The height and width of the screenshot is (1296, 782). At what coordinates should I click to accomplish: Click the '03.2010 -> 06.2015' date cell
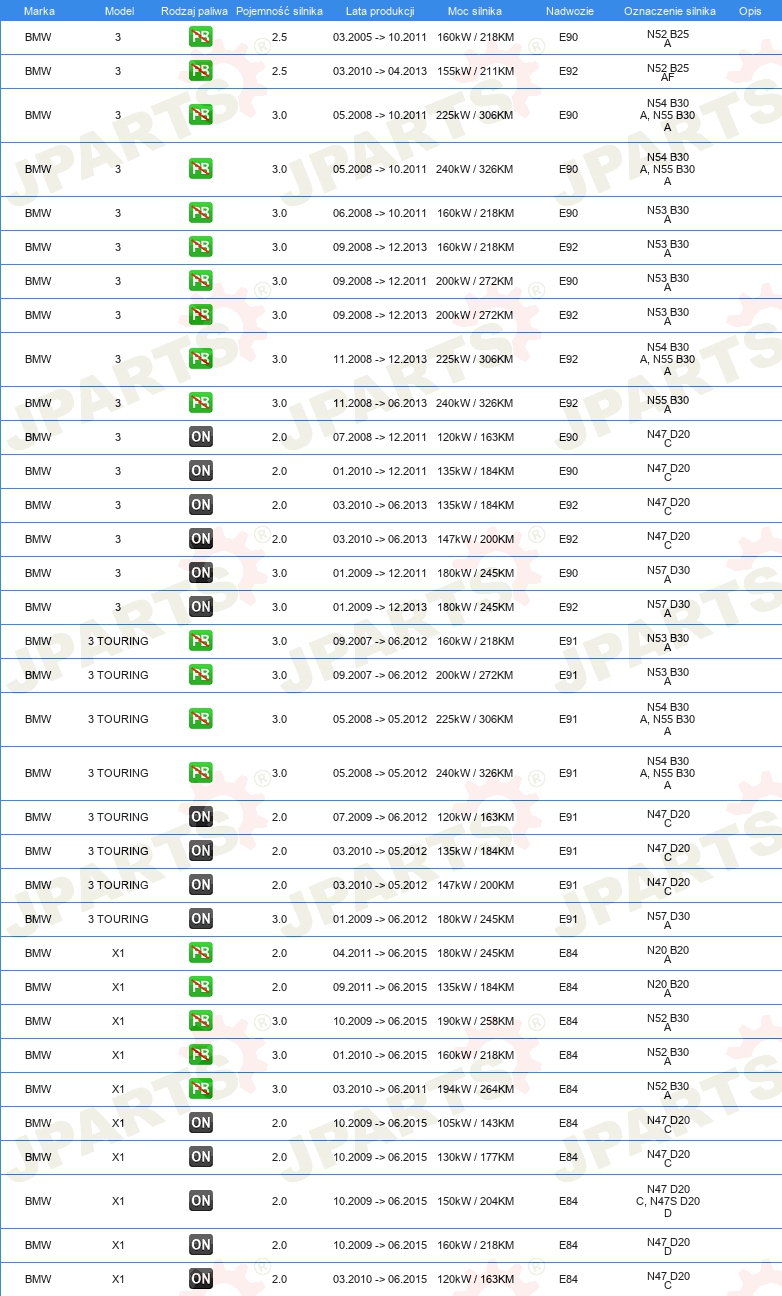pos(380,1279)
